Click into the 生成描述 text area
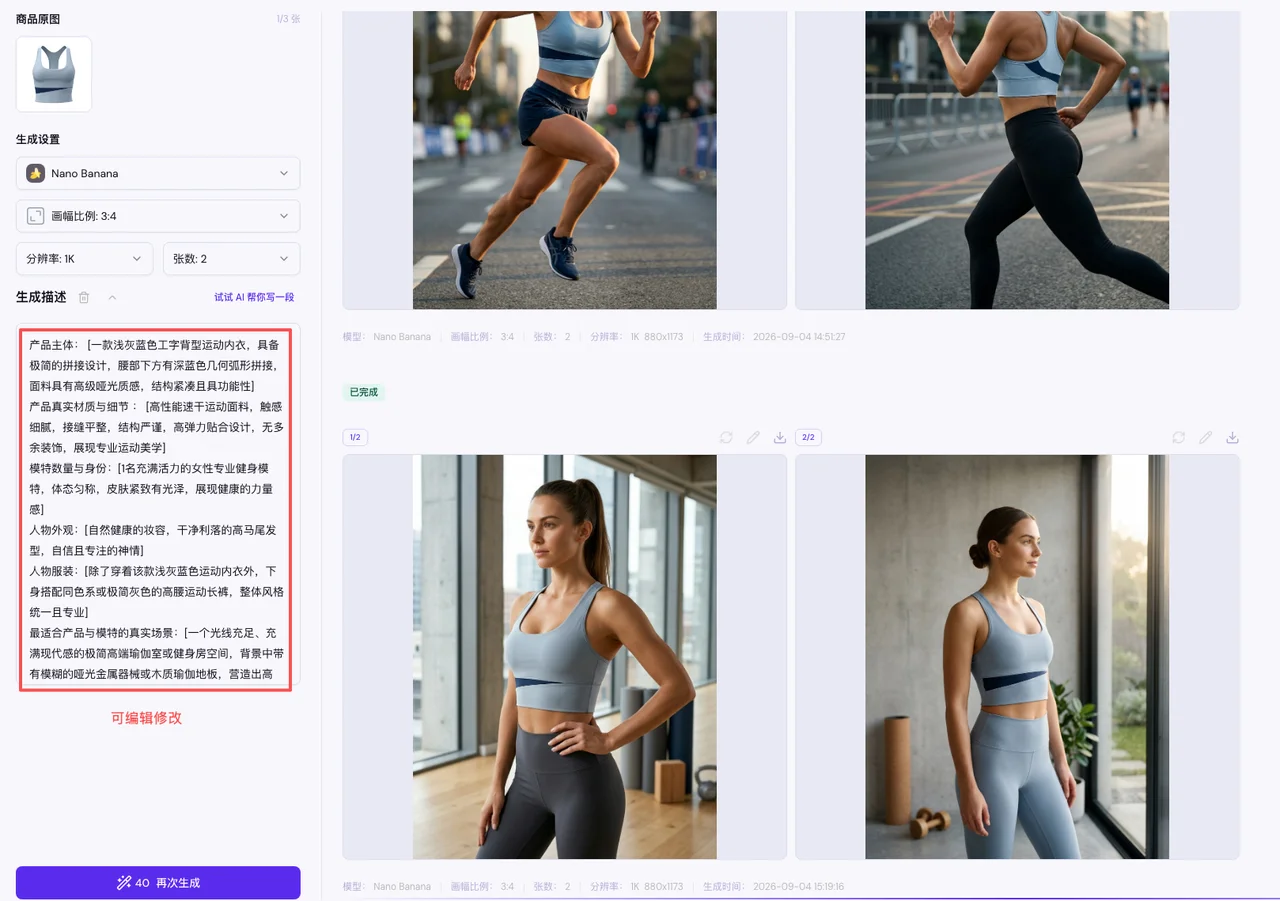The width and height of the screenshot is (1280, 901). (x=156, y=507)
